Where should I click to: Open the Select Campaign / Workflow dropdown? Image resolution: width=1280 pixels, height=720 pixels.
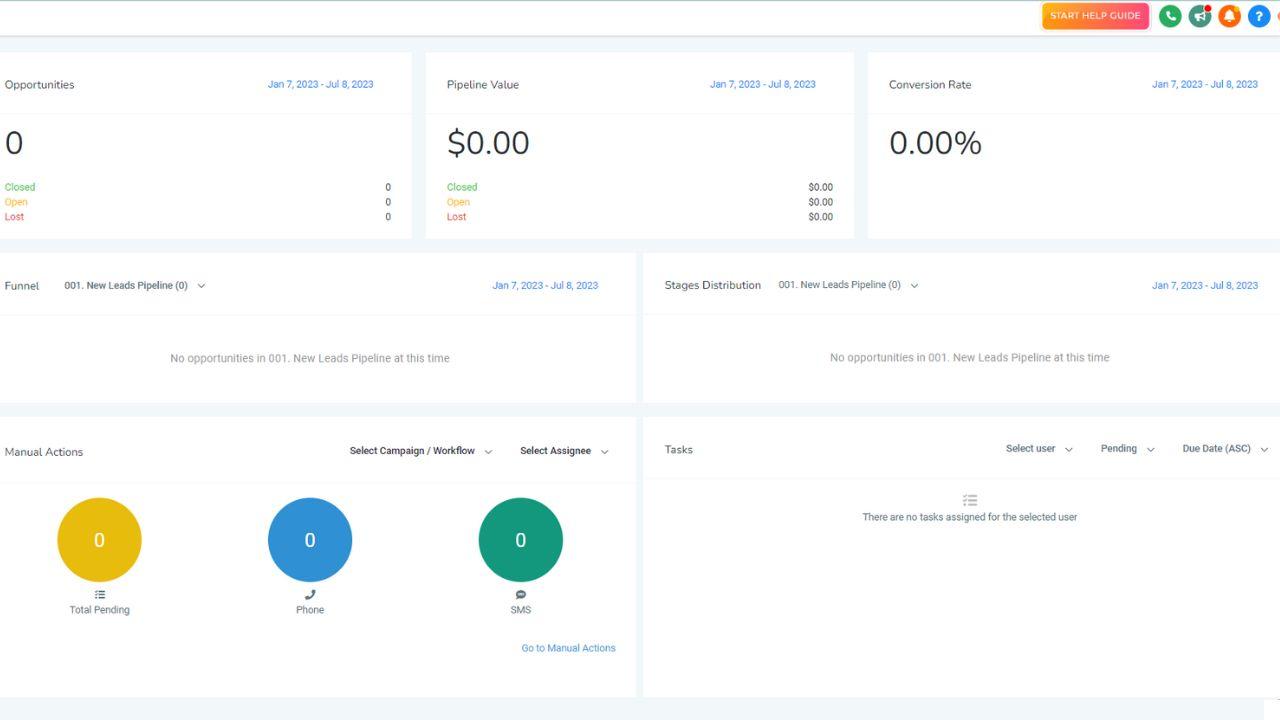(421, 451)
